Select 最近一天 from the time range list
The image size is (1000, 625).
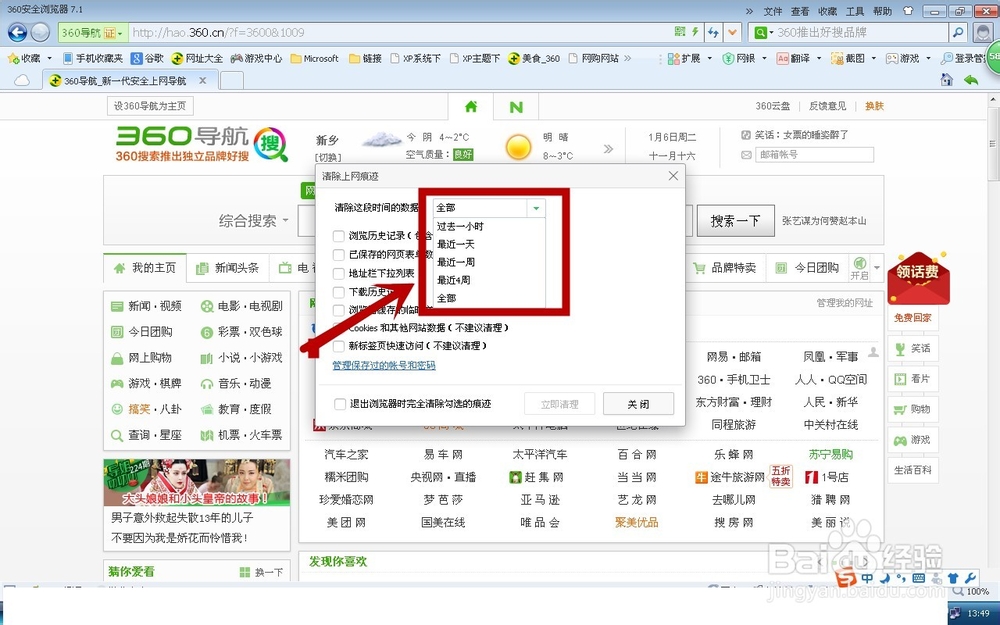coord(489,244)
